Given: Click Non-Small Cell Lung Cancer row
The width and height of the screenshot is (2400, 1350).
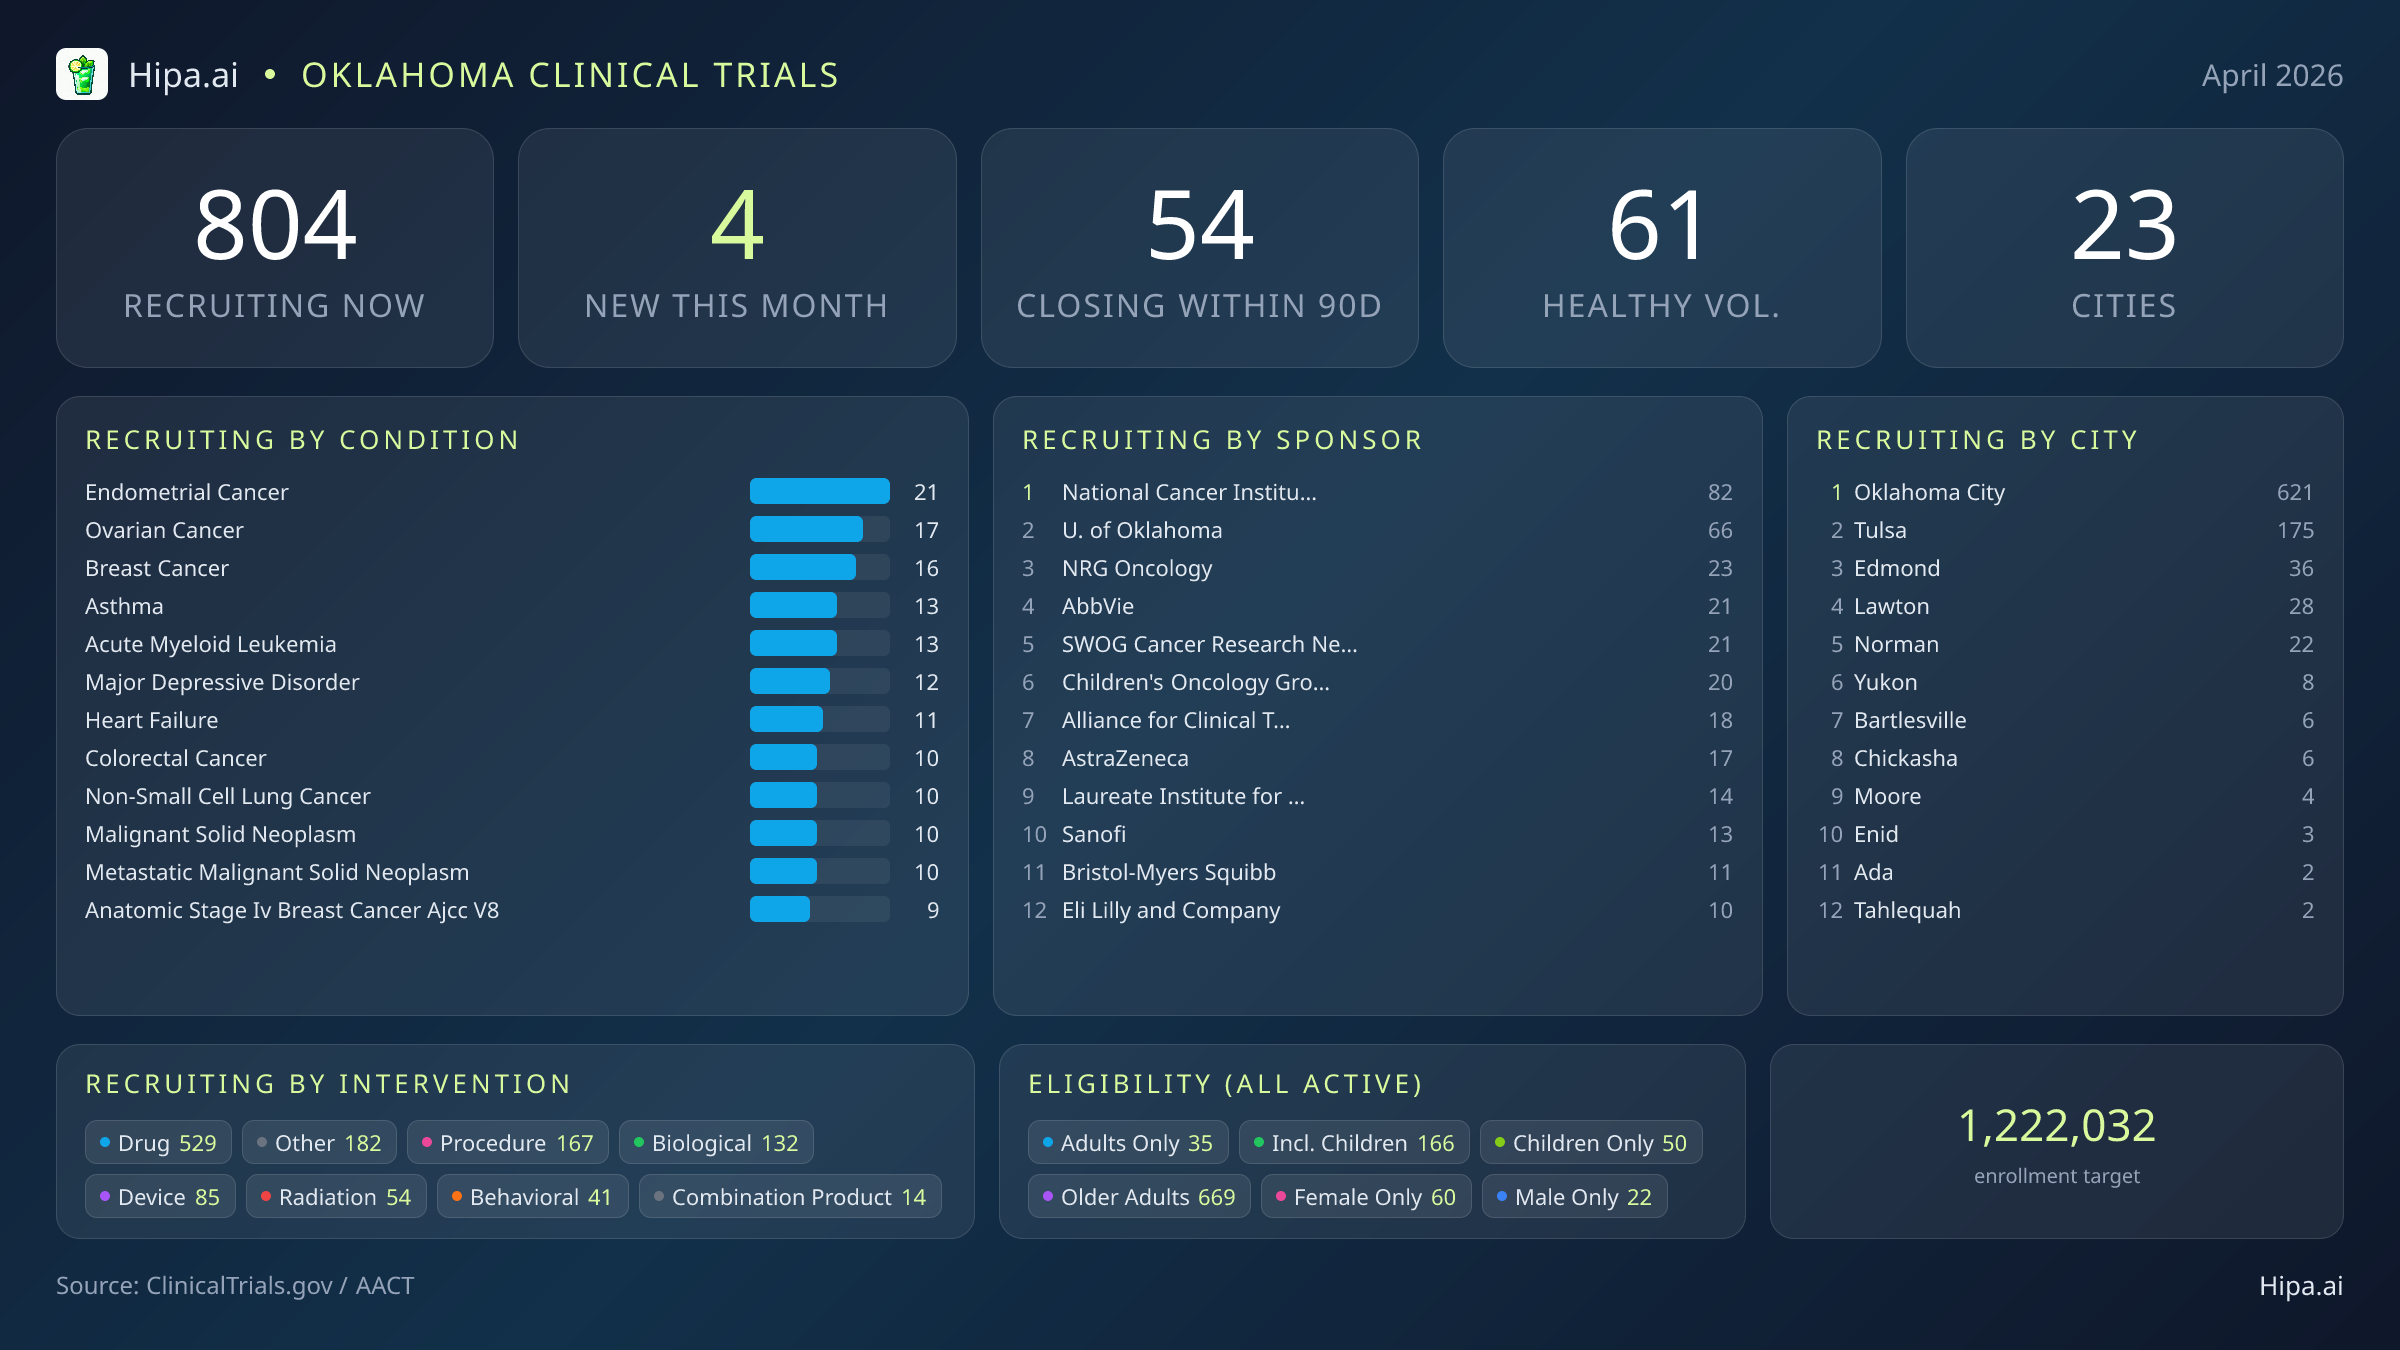Looking at the screenshot, I should pyautogui.click(x=512, y=796).
